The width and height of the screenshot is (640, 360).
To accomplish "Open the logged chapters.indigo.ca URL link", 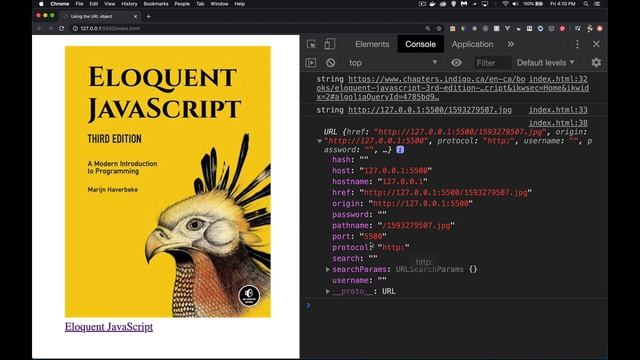I will 452,88.
